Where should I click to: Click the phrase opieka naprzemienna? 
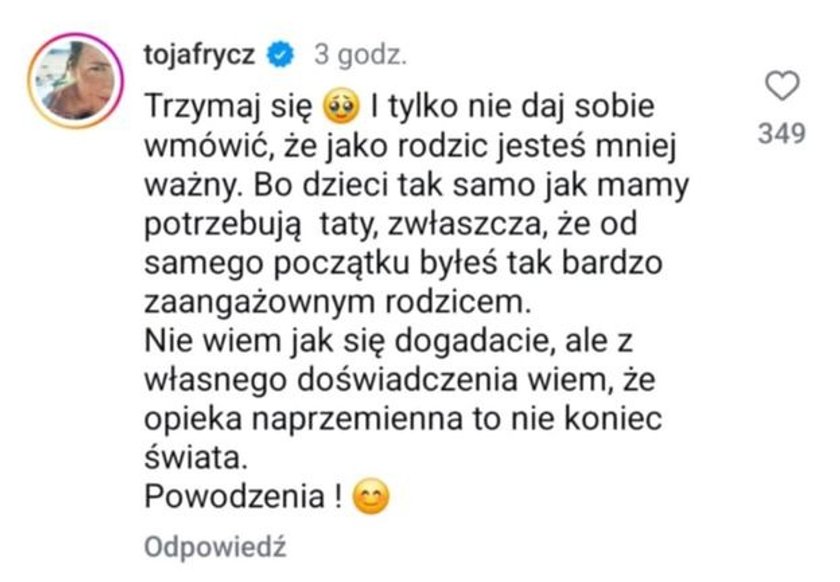[x=304, y=419]
